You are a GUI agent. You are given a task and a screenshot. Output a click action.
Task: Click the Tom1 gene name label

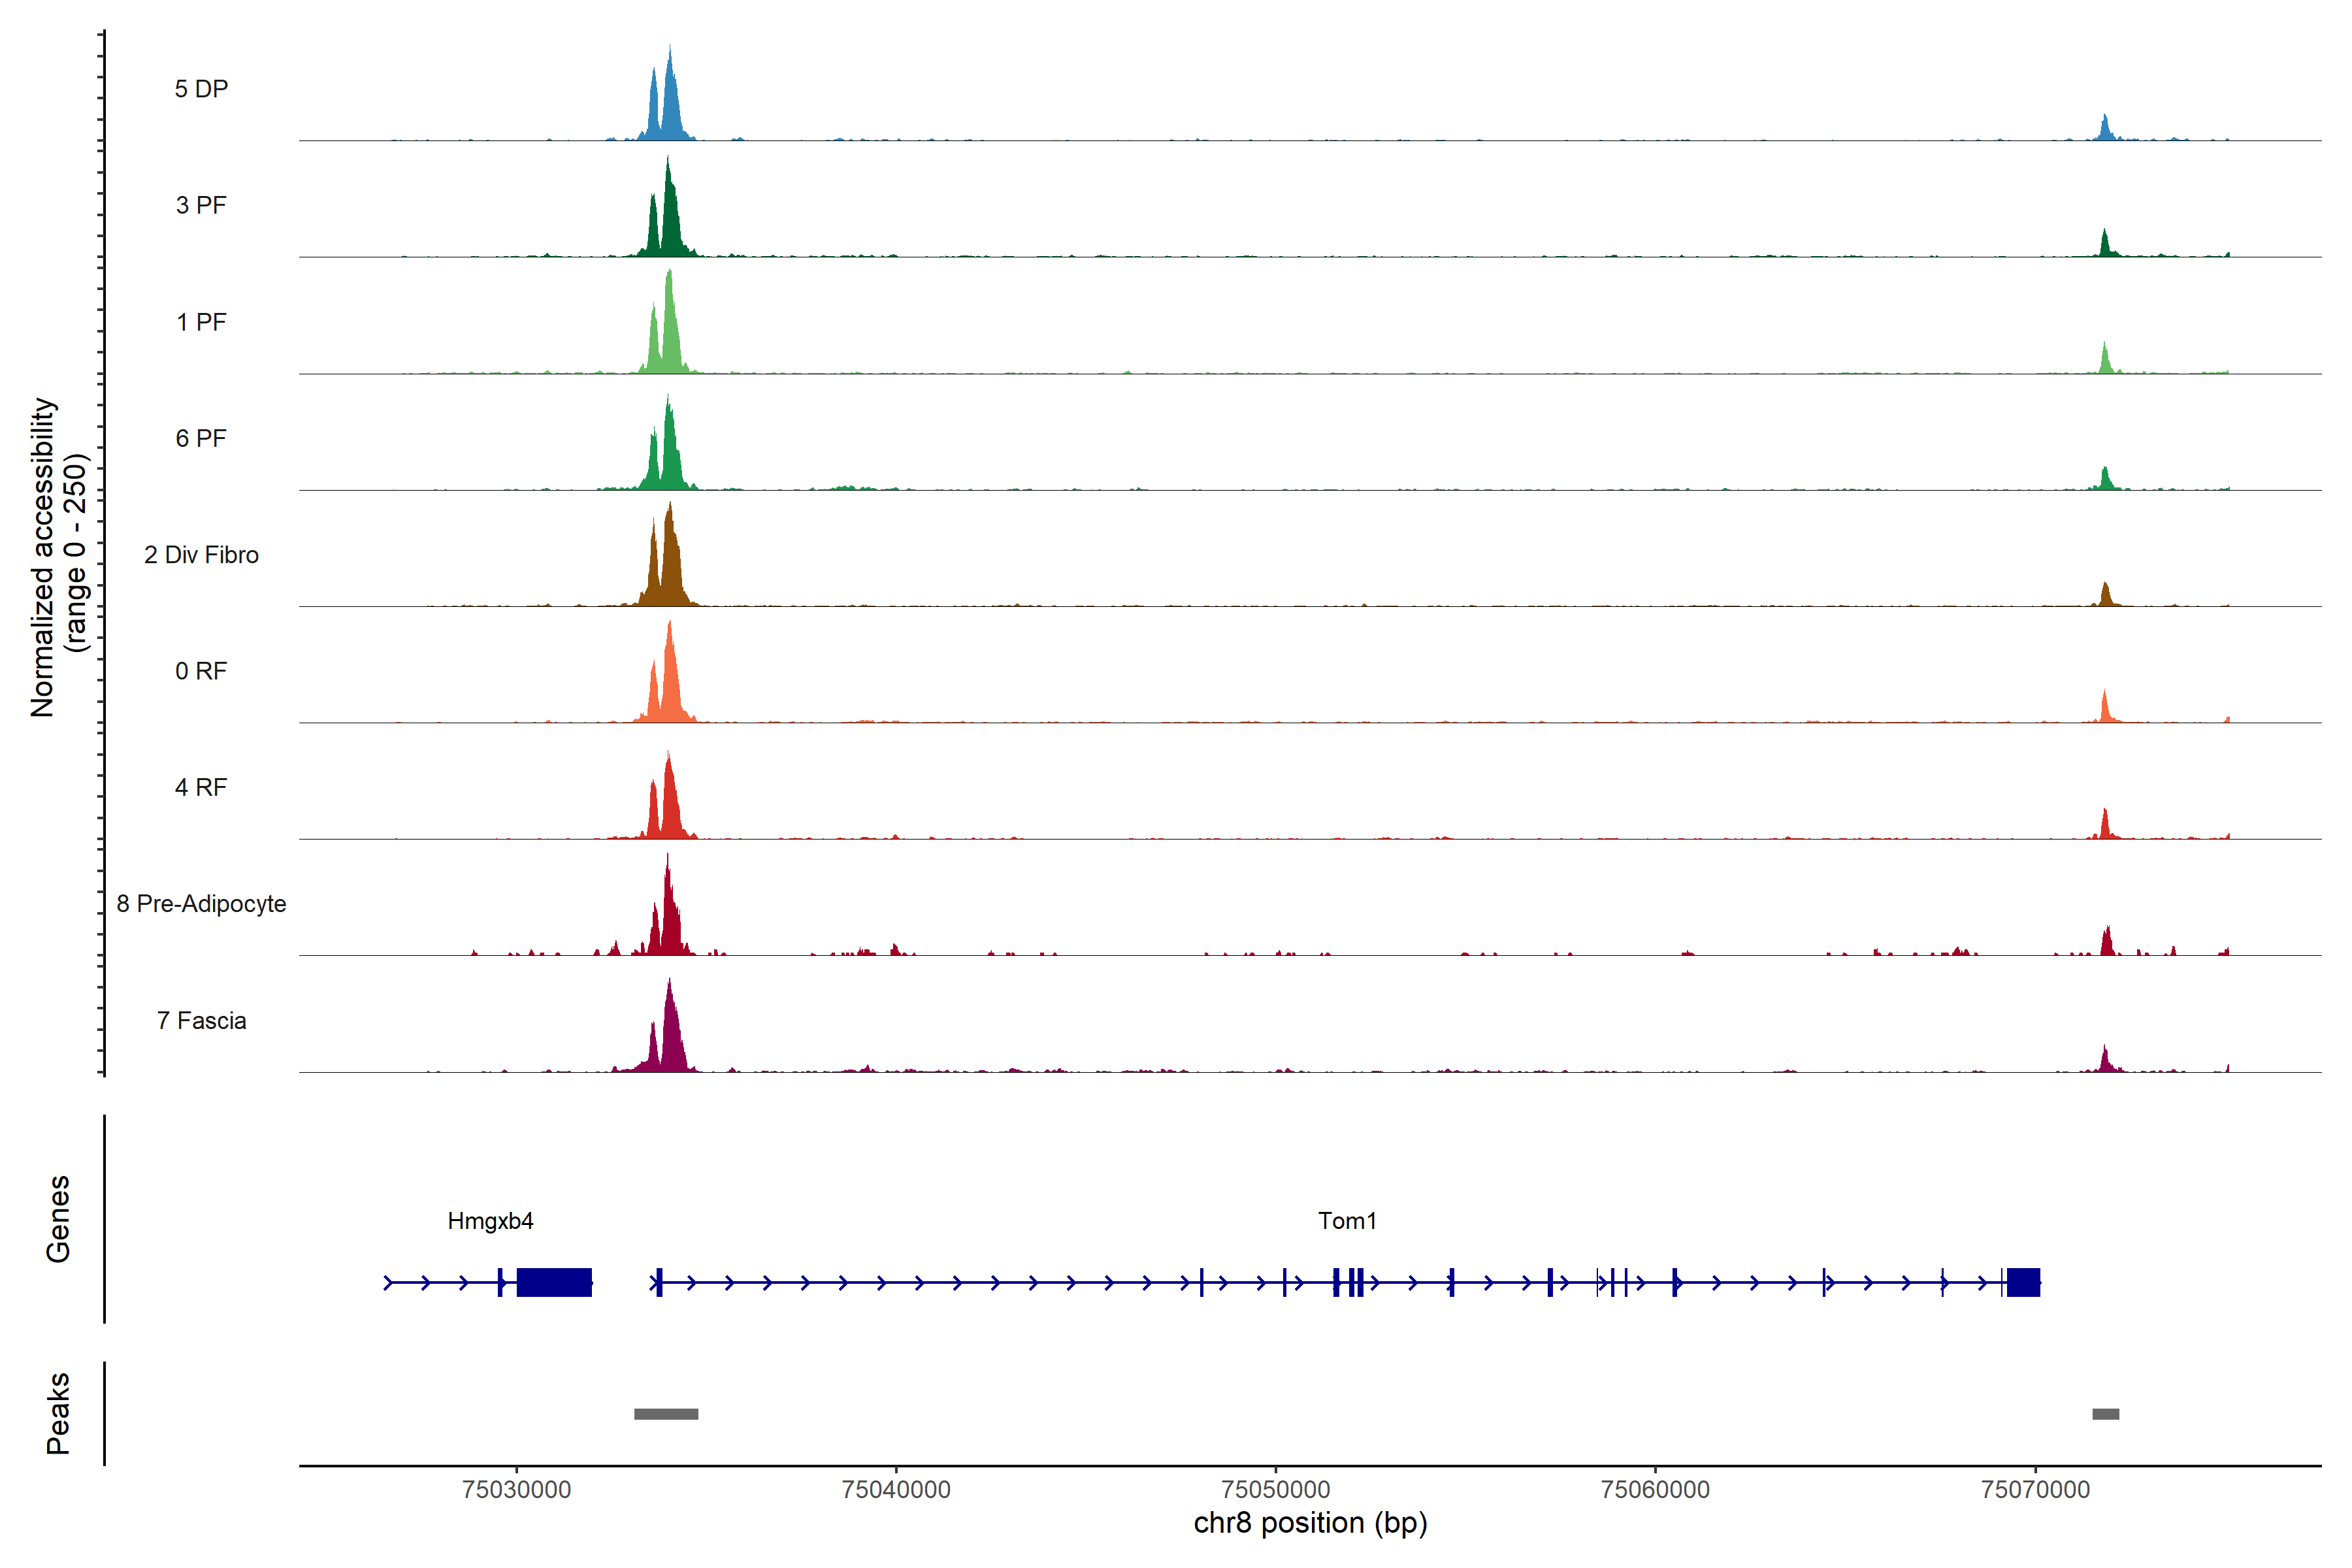point(1347,1221)
